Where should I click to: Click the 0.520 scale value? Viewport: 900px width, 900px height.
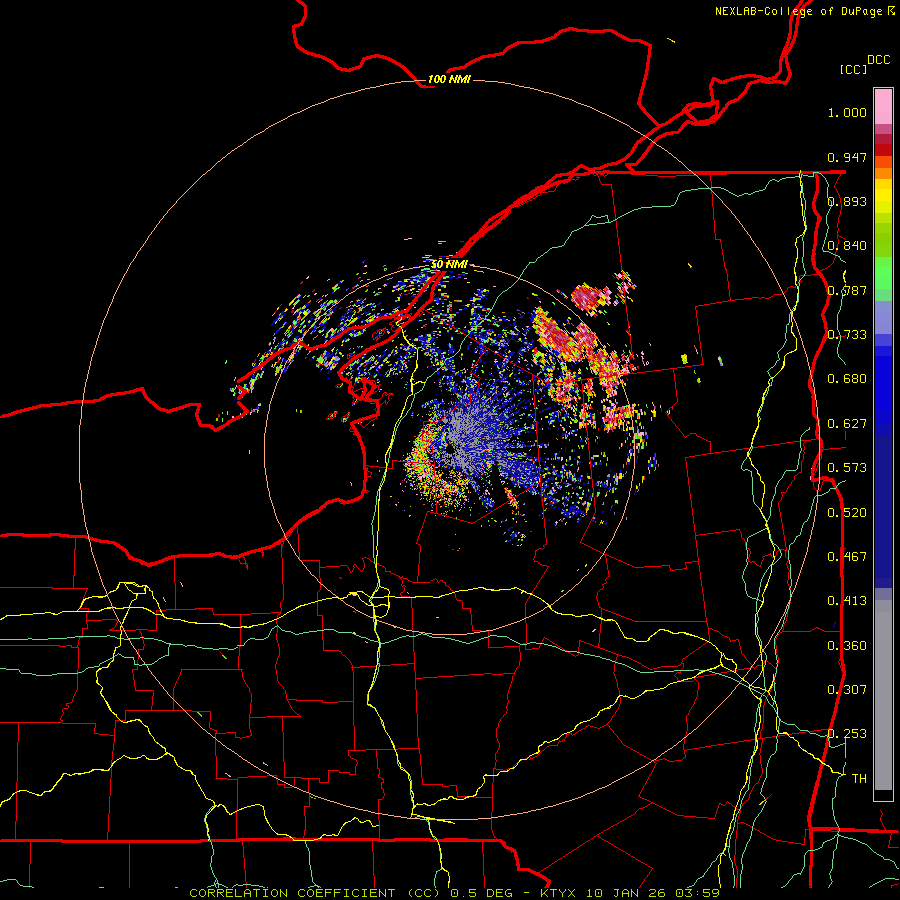pos(847,512)
